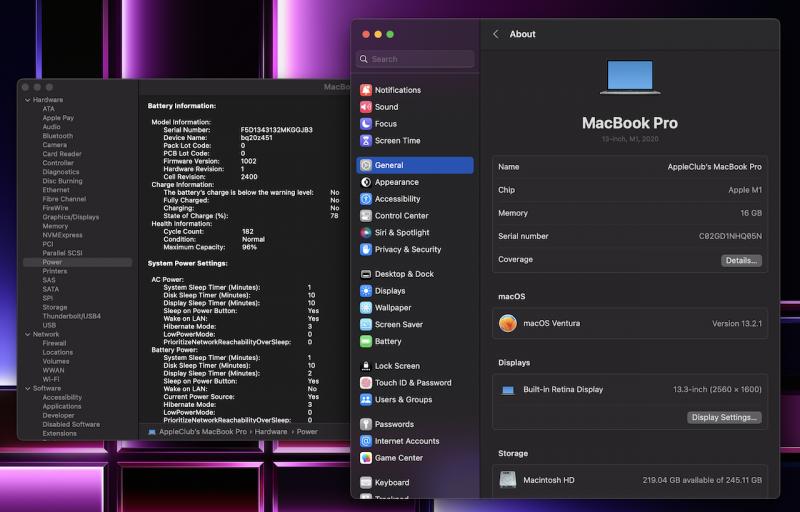
Task: Open the Screen Saver icon
Action: tap(365, 324)
